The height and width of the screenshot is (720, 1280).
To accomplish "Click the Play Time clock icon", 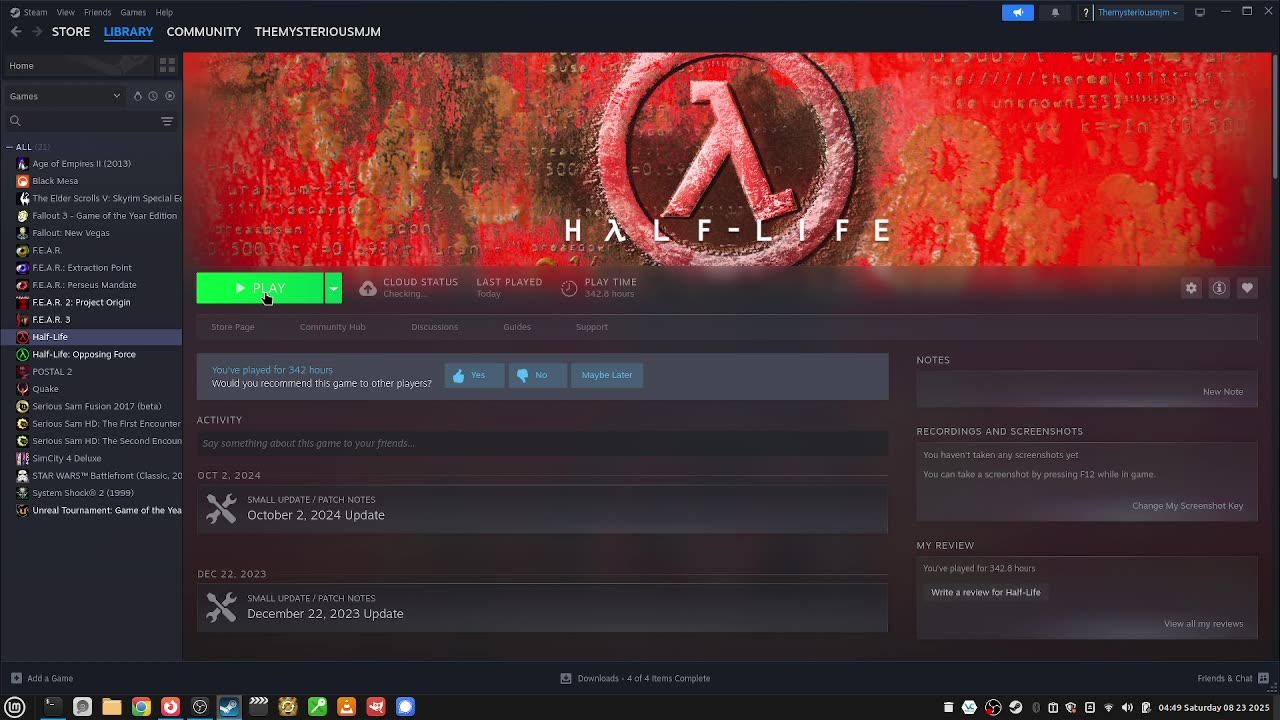I will [x=569, y=288].
